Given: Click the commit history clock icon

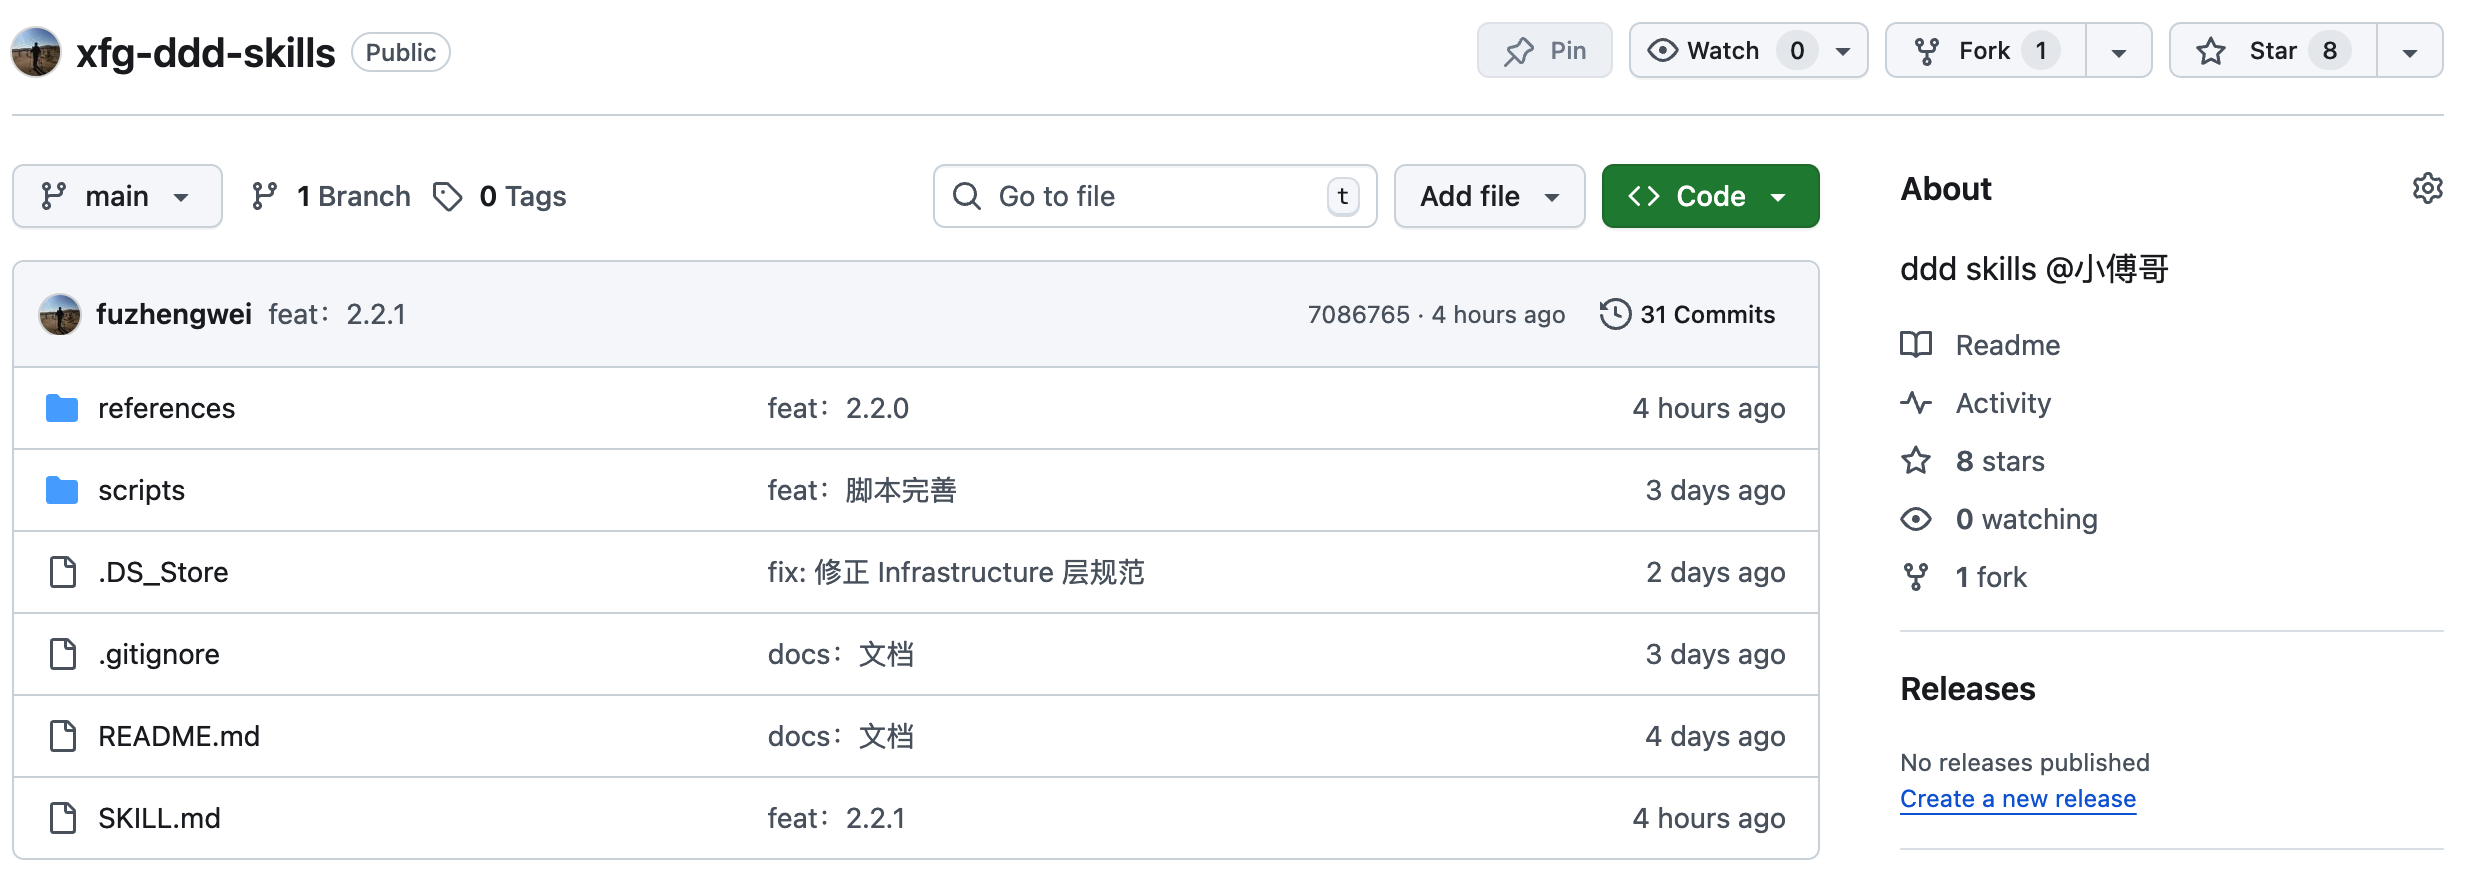Looking at the screenshot, I should pos(1614,314).
